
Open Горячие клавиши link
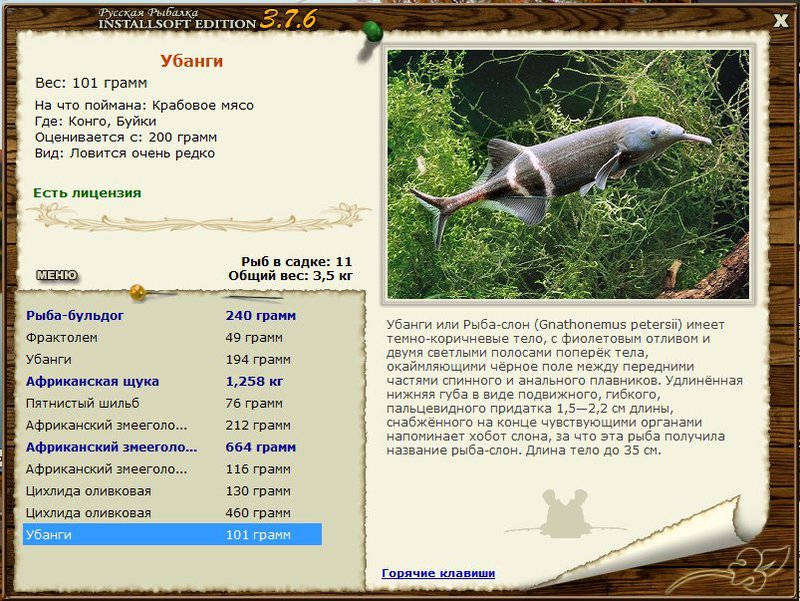coord(438,573)
